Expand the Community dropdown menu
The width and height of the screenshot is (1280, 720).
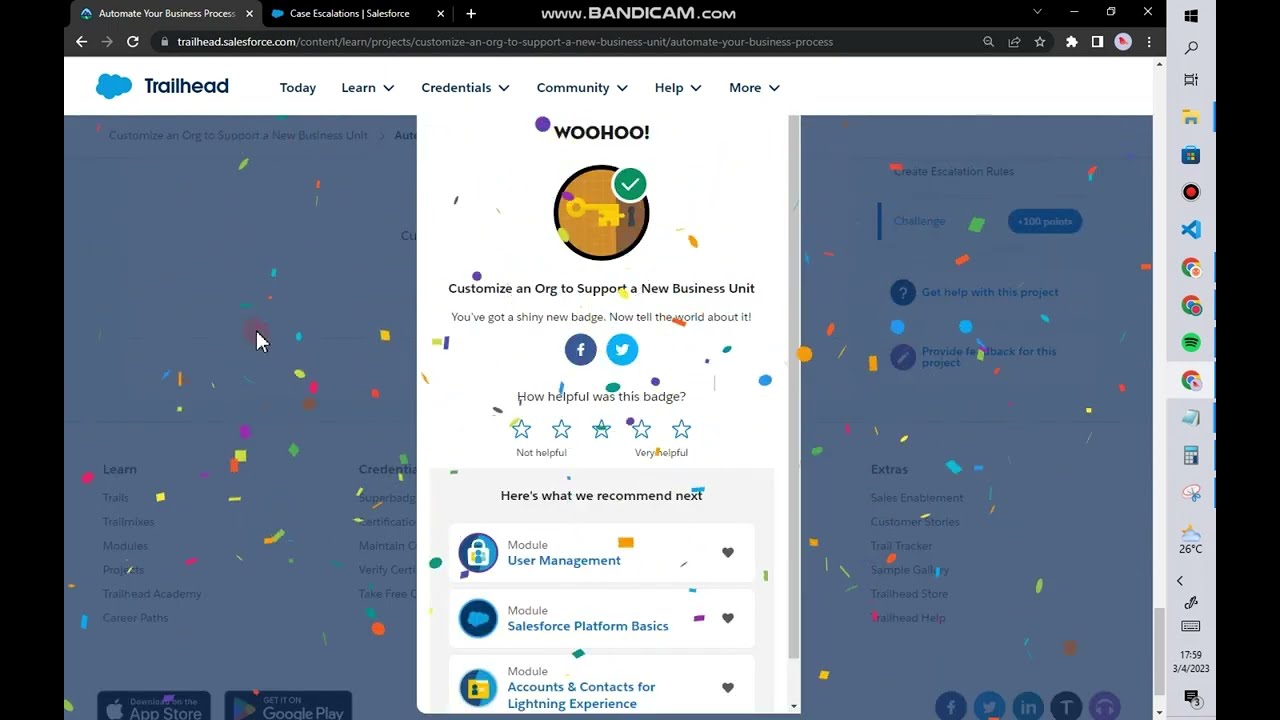[x=582, y=88]
